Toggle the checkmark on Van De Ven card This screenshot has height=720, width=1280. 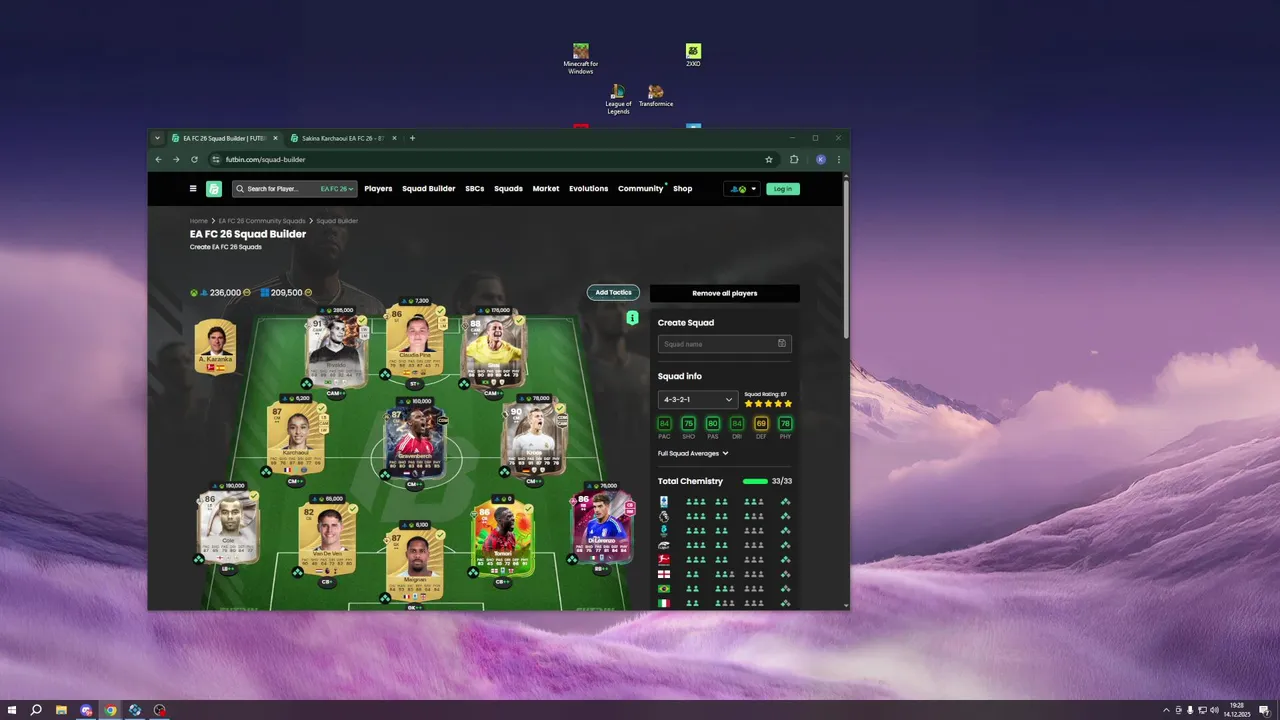pos(353,508)
